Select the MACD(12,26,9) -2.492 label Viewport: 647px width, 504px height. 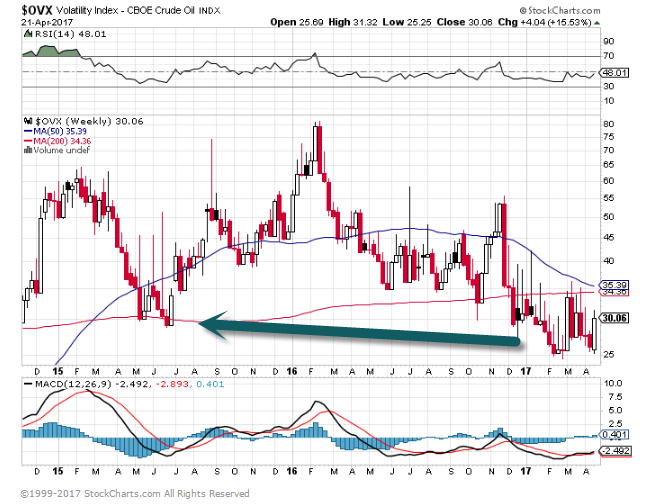tap(92, 384)
